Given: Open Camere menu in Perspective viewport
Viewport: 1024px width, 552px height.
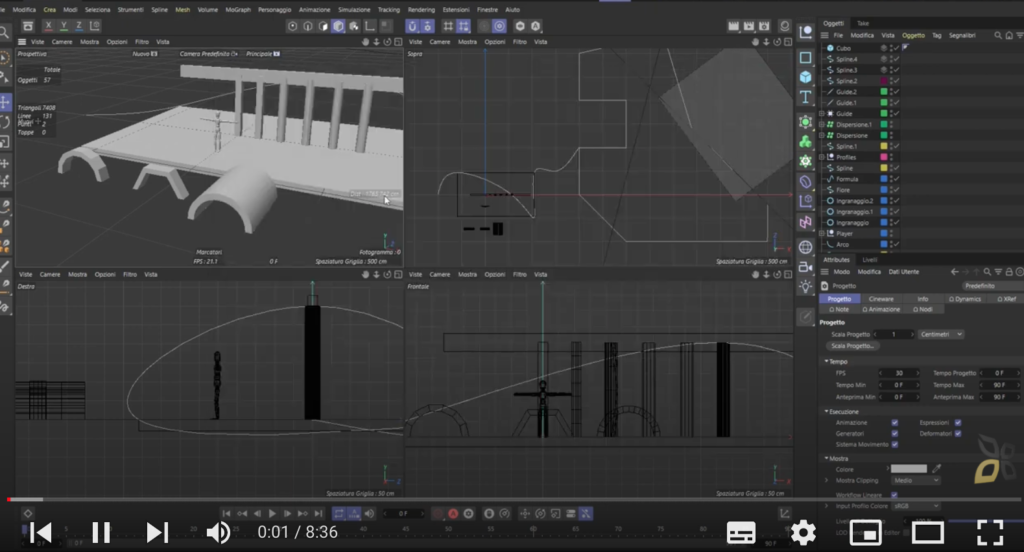Looking at the screenshot, I should (62, 42).
